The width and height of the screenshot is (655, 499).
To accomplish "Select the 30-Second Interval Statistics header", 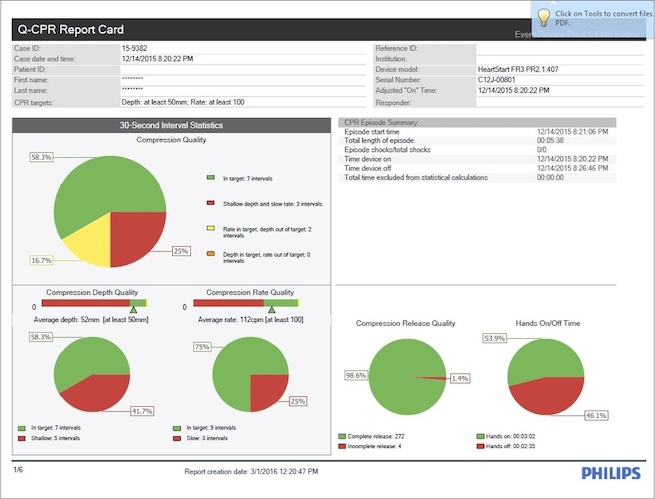I will 170,125.
